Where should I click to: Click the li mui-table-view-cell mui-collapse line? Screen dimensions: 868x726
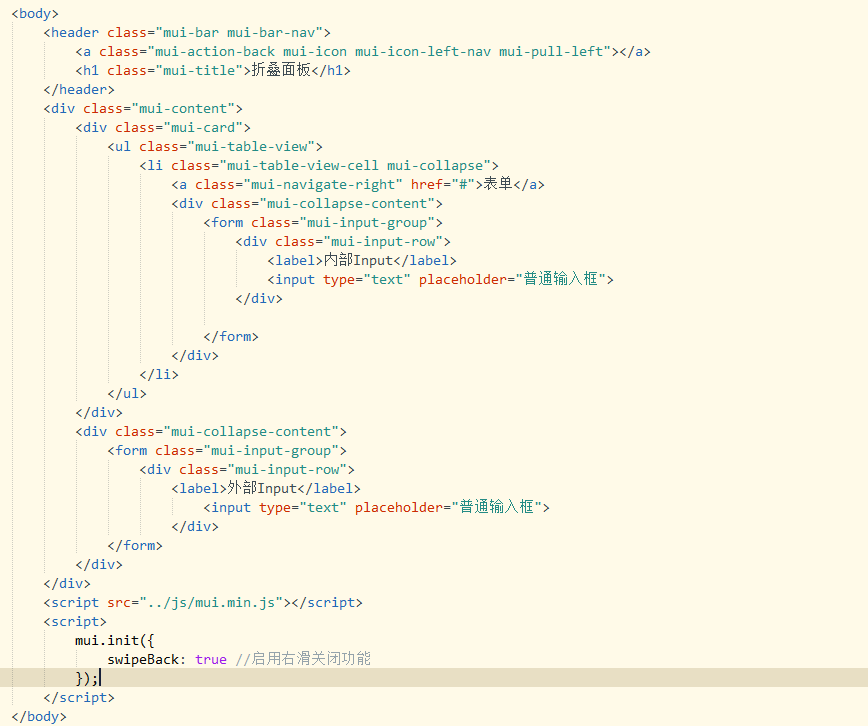319,166
